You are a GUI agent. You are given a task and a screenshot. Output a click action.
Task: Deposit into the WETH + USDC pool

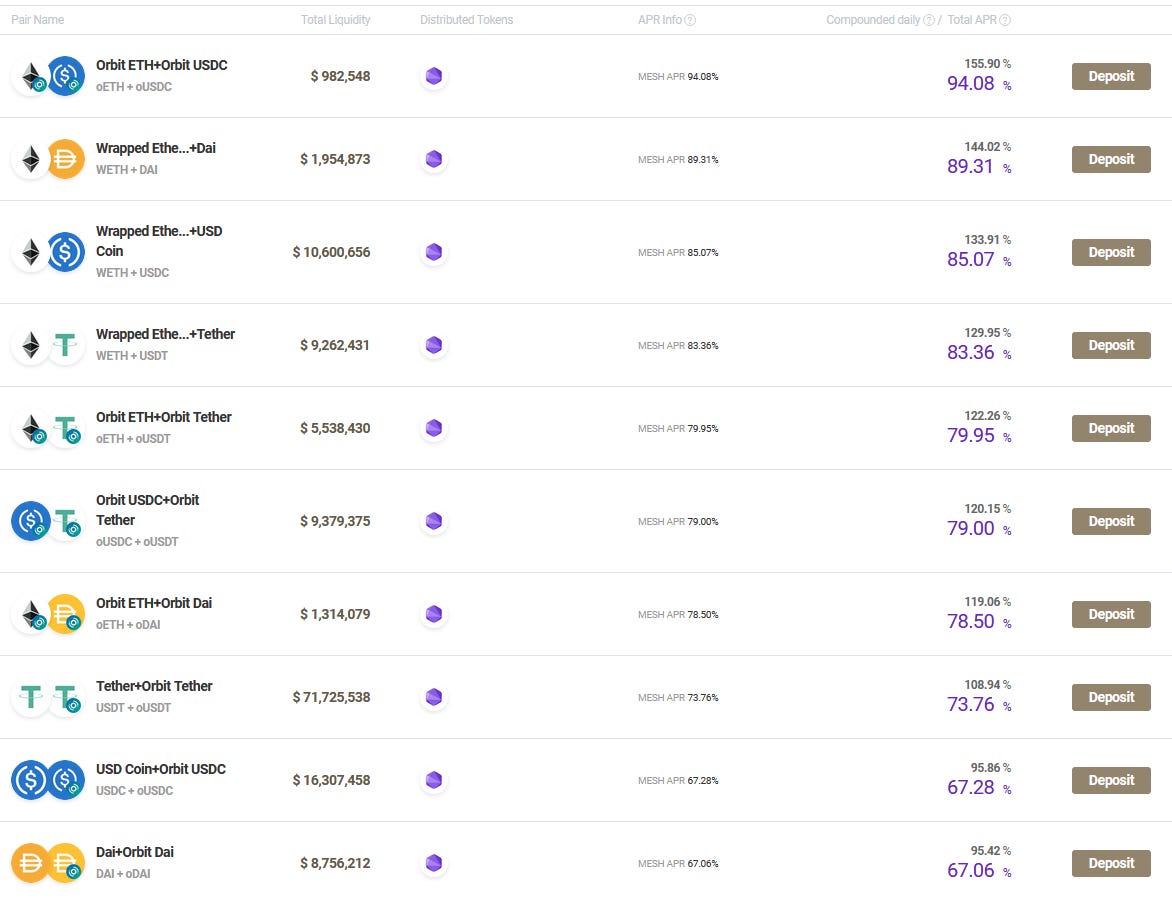(x=1111, y=252)
